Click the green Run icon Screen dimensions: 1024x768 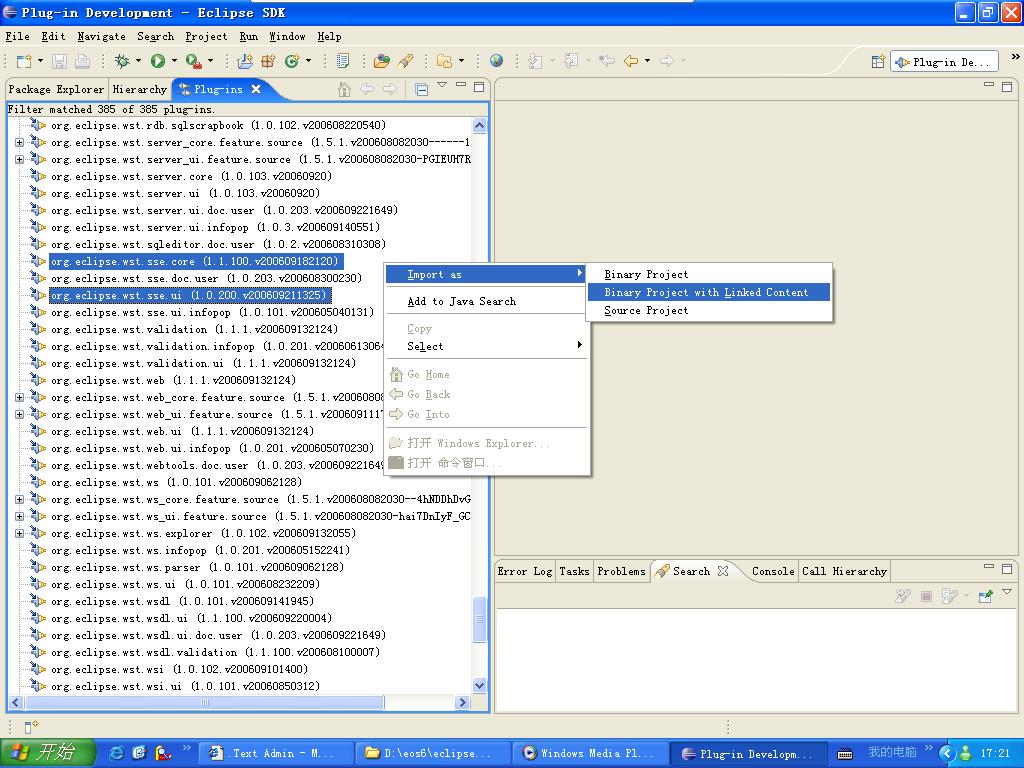point(157,61)
